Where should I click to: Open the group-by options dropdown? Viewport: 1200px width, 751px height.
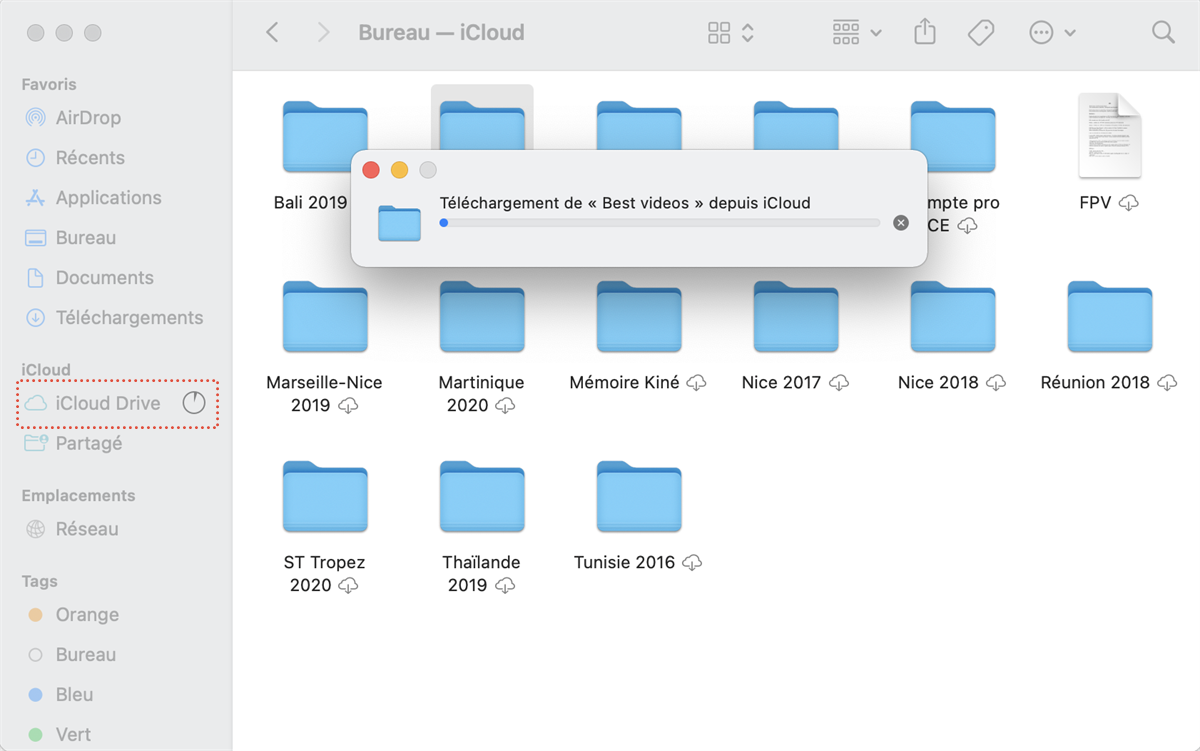[x=857, y=33]
